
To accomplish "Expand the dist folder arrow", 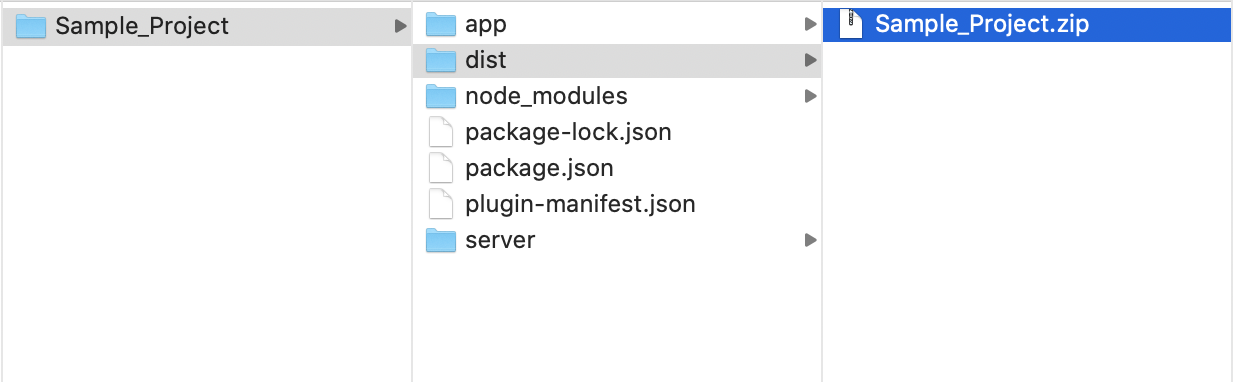I will 810,60.
